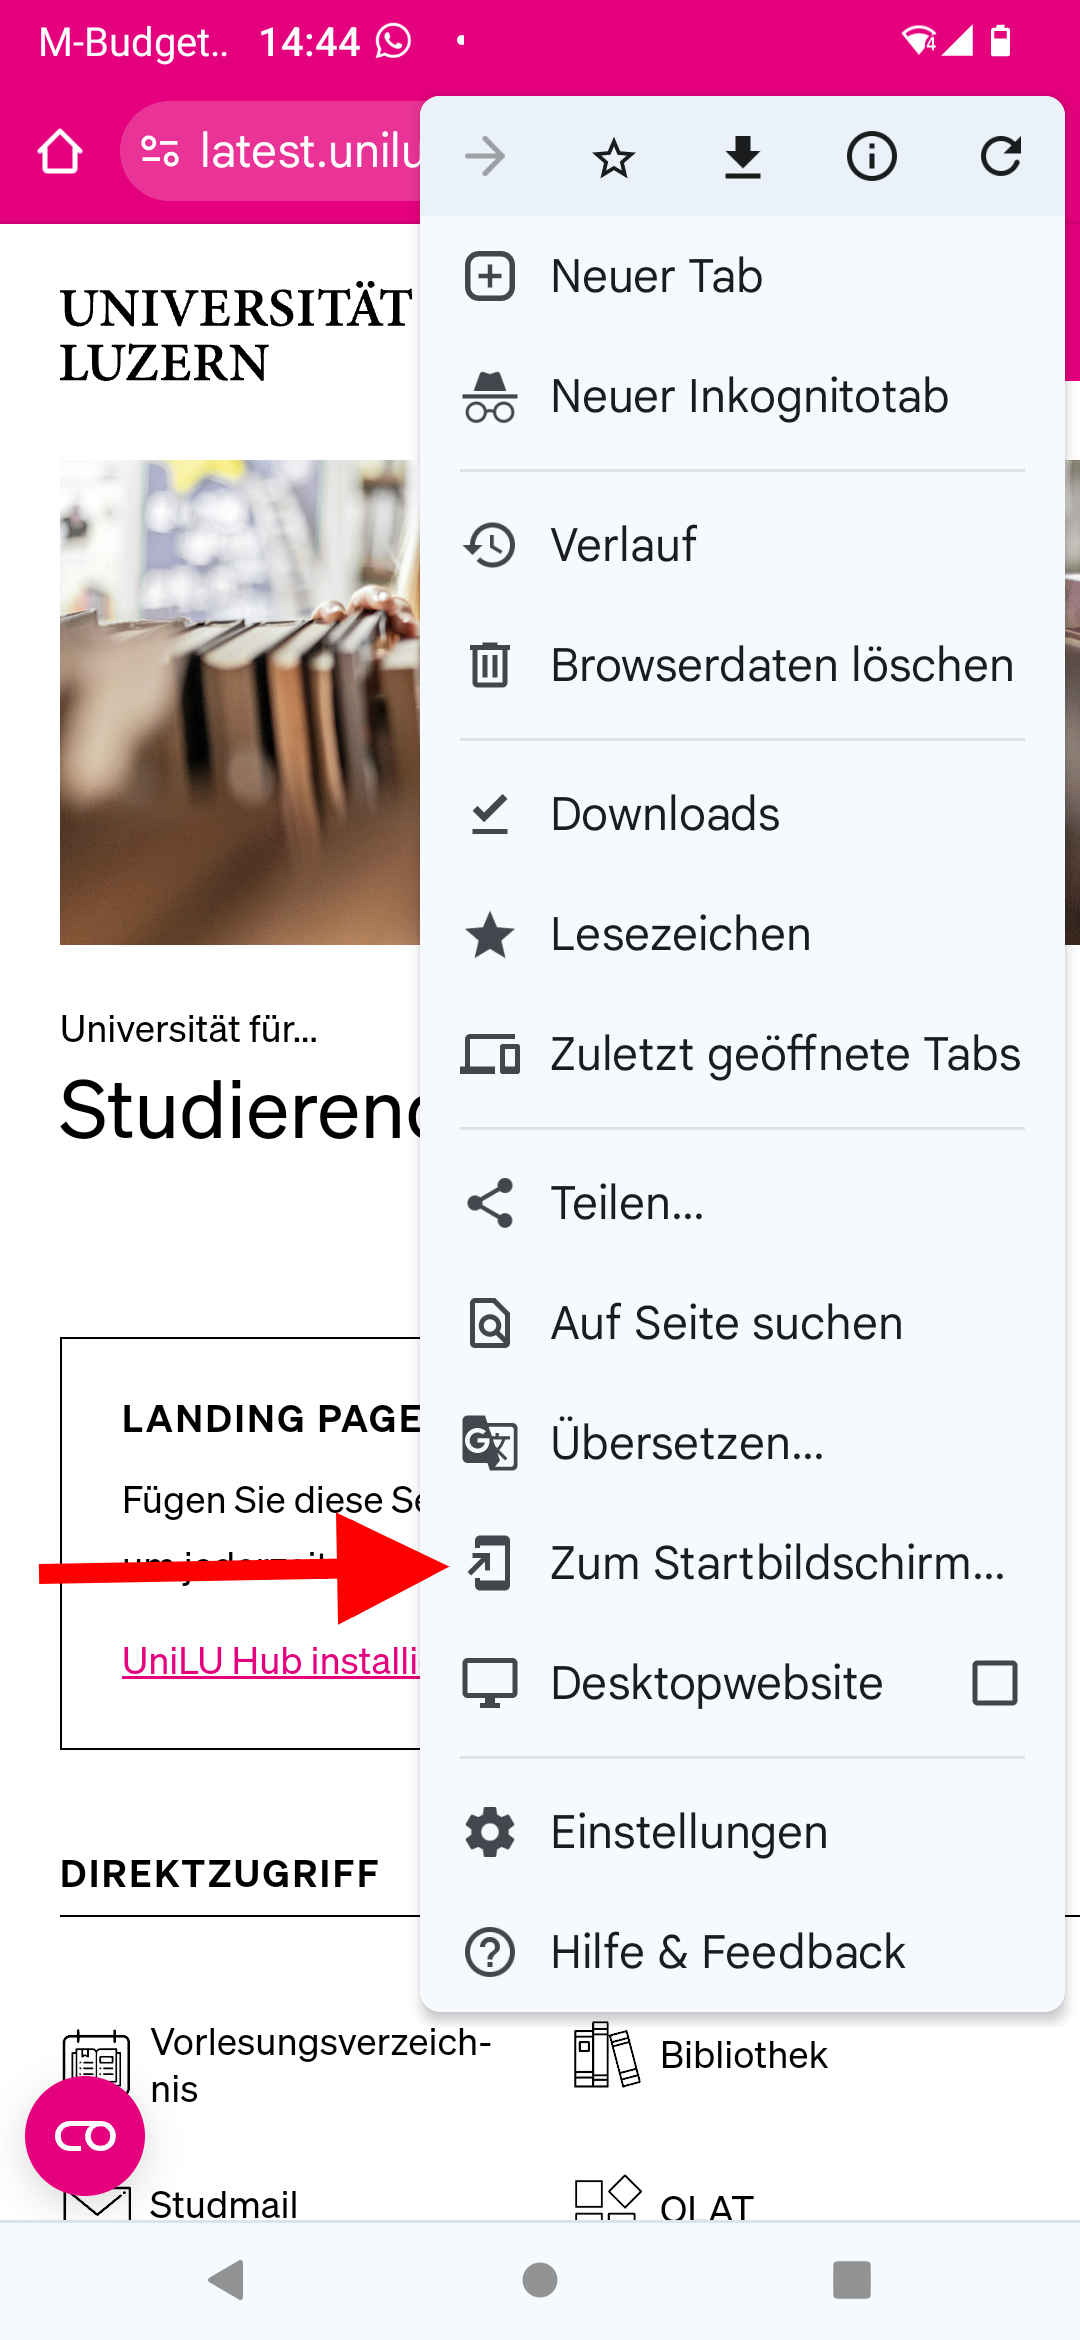Screen dimensions: 1080x2340
Task: Enable the Desktopwebsite checkbox
Action: 995,1683
